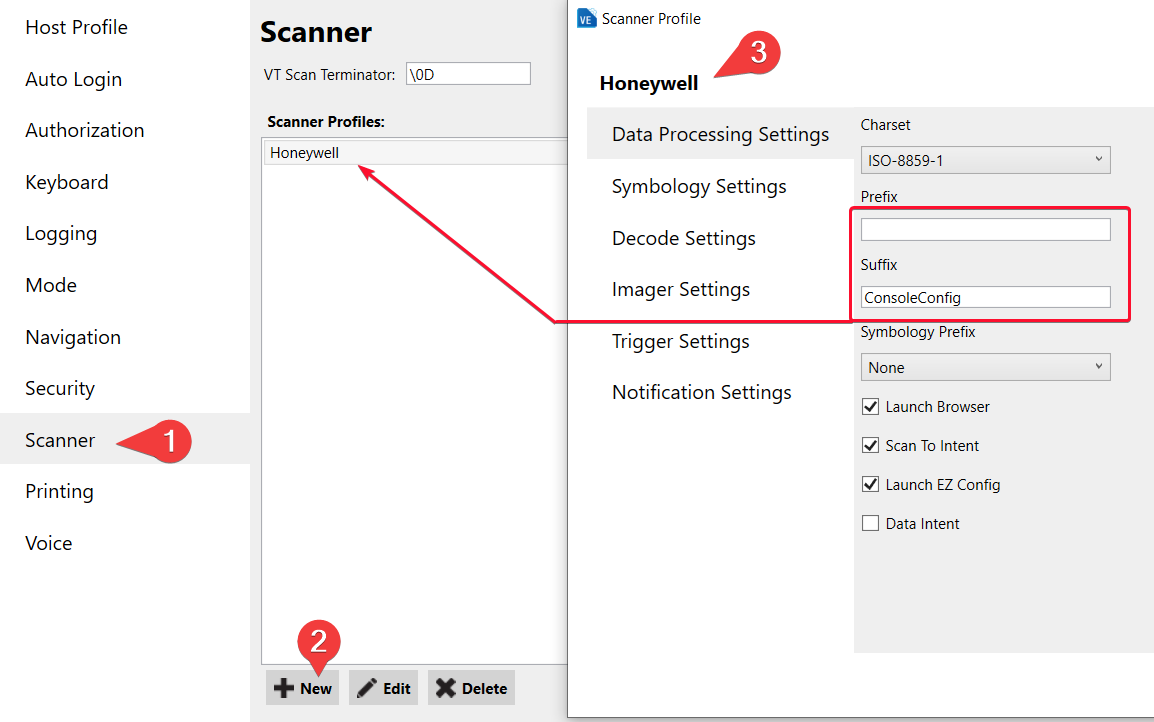Uncheck Scan To Intent

pyautogui.click(x=870, y=445)
